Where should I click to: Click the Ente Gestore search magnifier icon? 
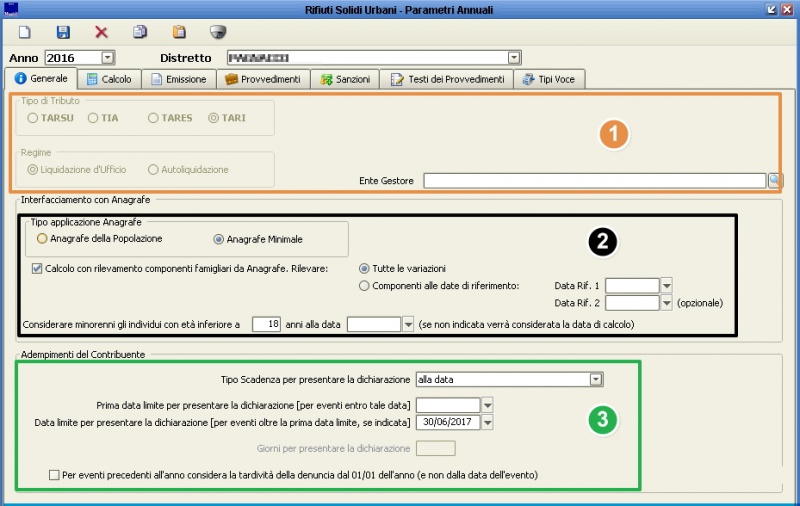774,180
